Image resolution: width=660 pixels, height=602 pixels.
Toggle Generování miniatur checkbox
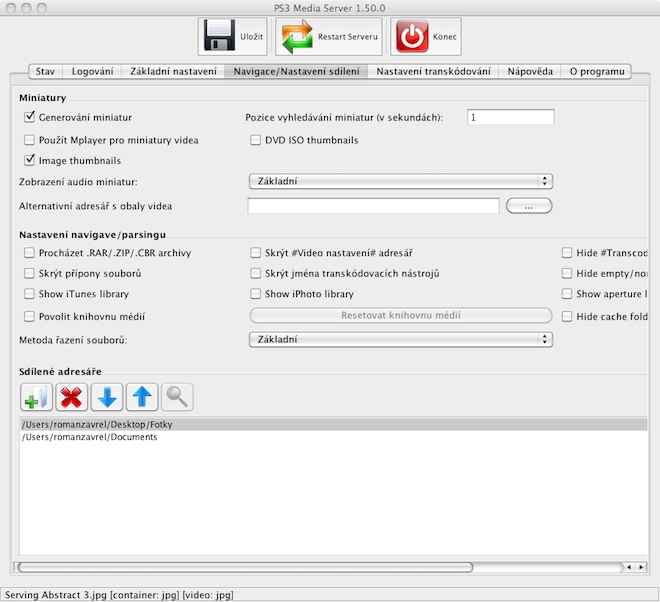[x=29, y=117]
